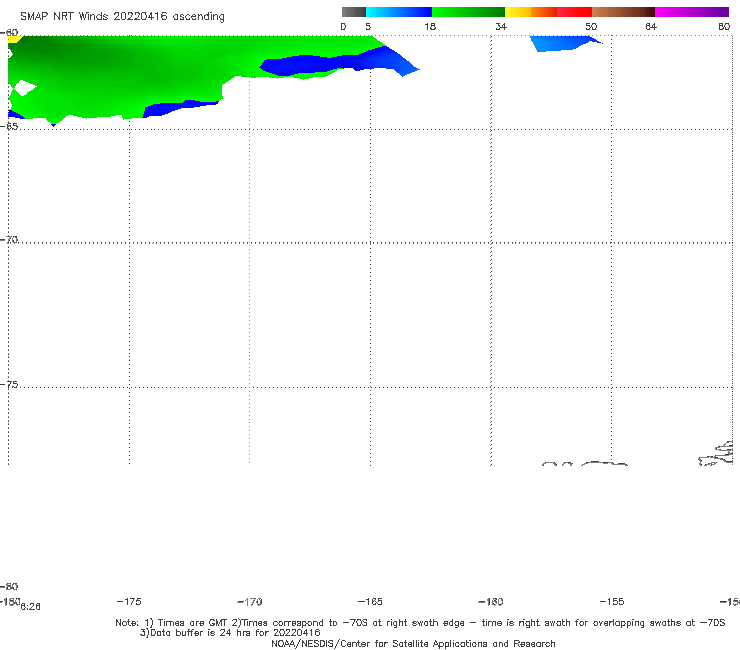The height and width of the screenshot is (650, 740).
Task: Pick the magenta-purple segment of the color bar
Action: pyautogui.click(x=692, y=12)
